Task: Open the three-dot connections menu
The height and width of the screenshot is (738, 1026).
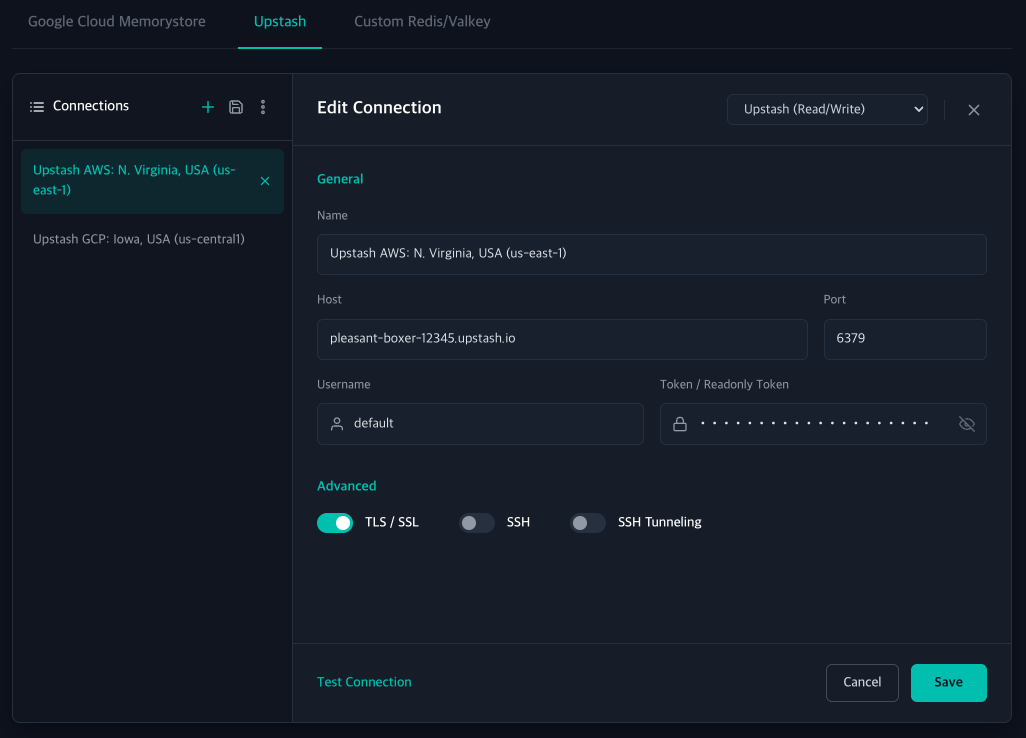Action: click(263, 107)
